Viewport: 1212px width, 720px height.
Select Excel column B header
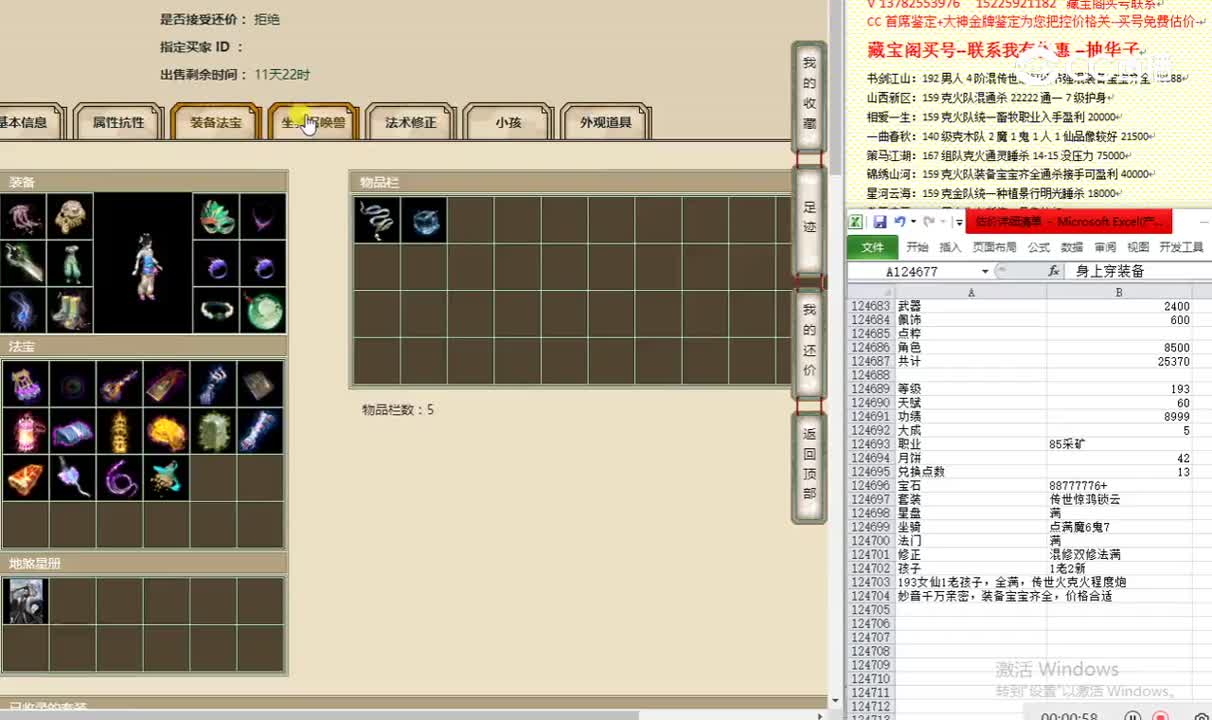coord(1120,292)
